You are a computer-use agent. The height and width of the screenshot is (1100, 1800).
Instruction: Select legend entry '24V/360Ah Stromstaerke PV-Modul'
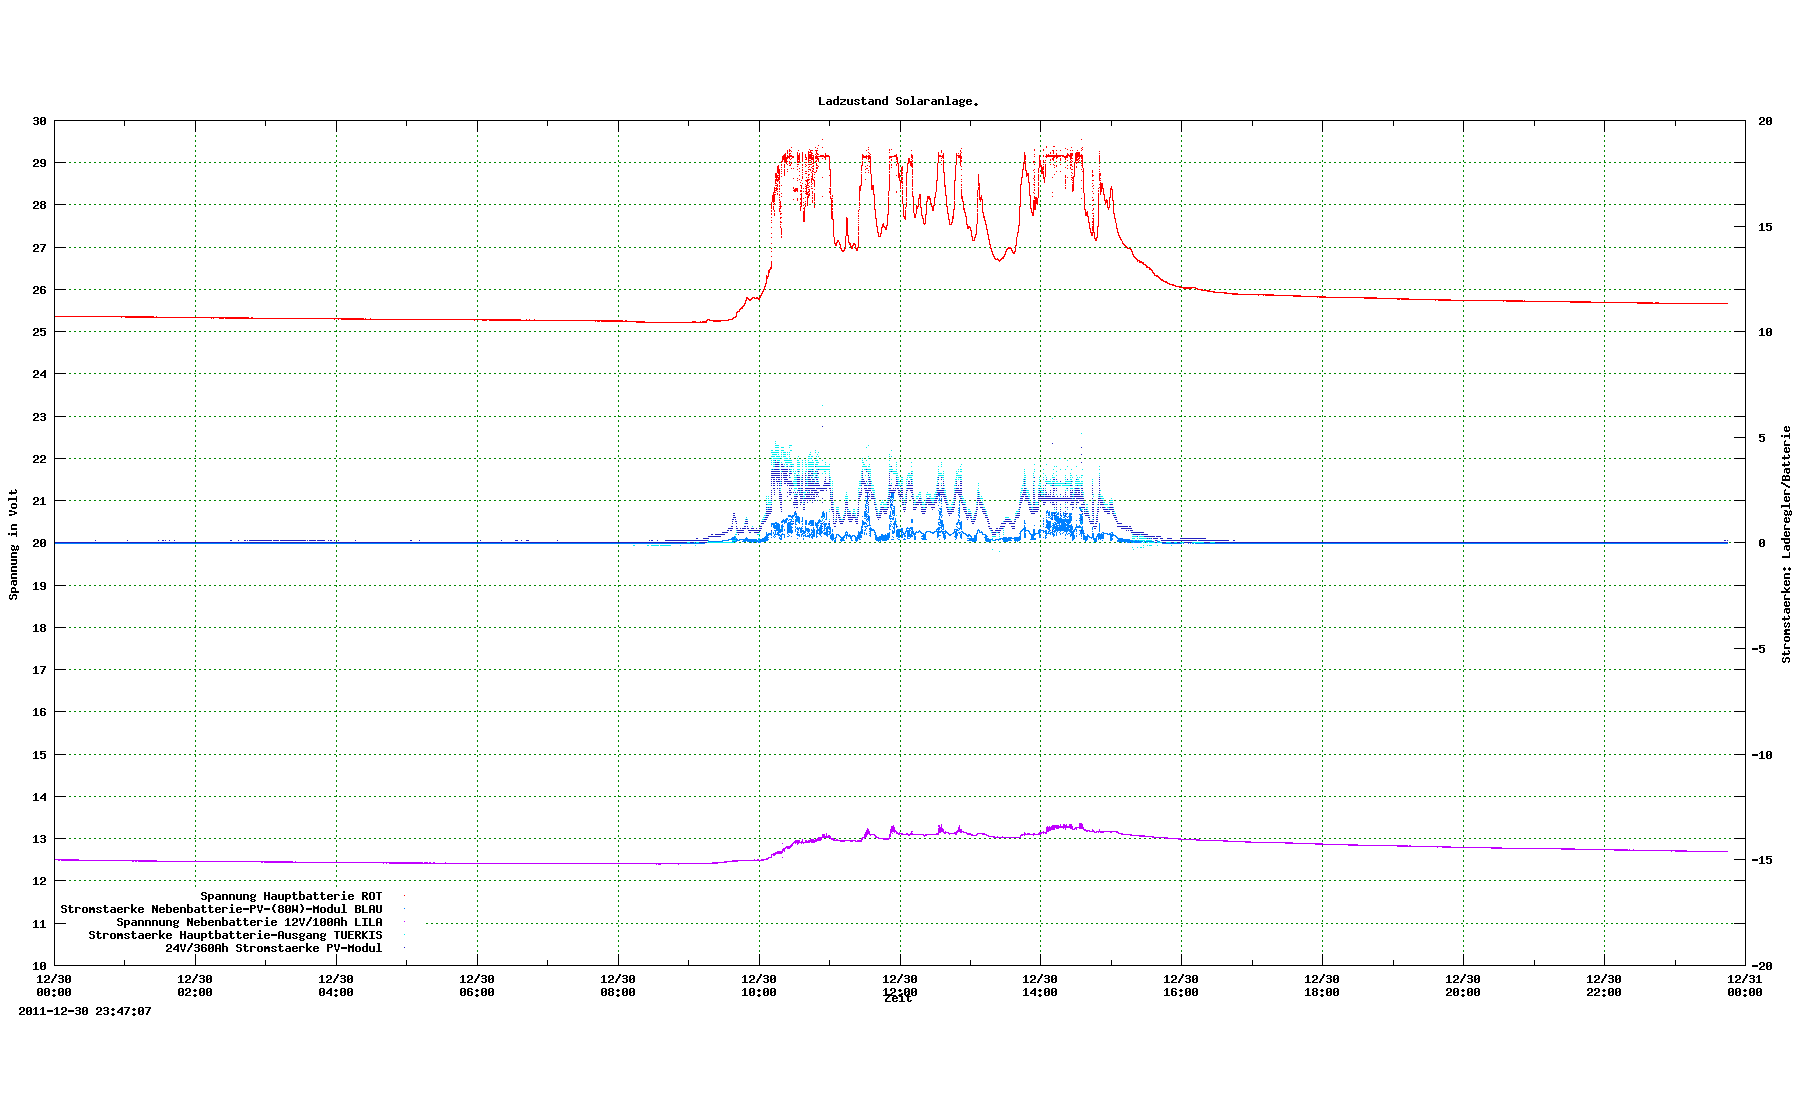[x=273, y=948]
